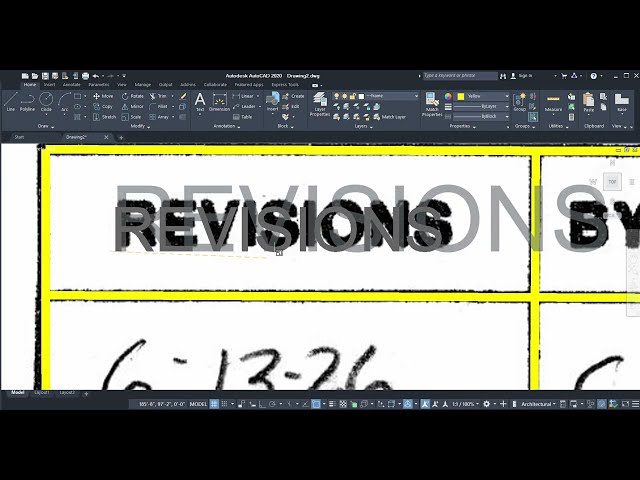
Task: Click the Save icon in quick access toolbar
Action: (45, 76)
